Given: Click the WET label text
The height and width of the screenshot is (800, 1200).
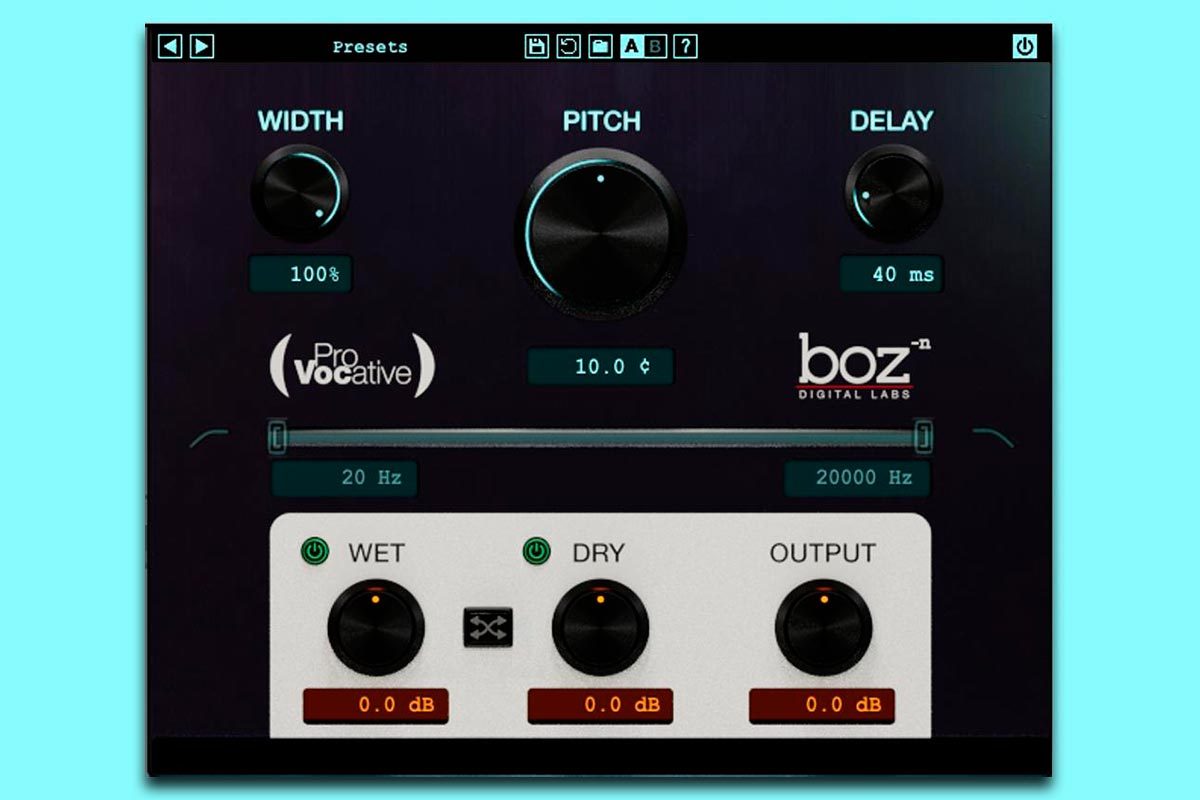Looking at the screenshot, I should tap(377, 553).
